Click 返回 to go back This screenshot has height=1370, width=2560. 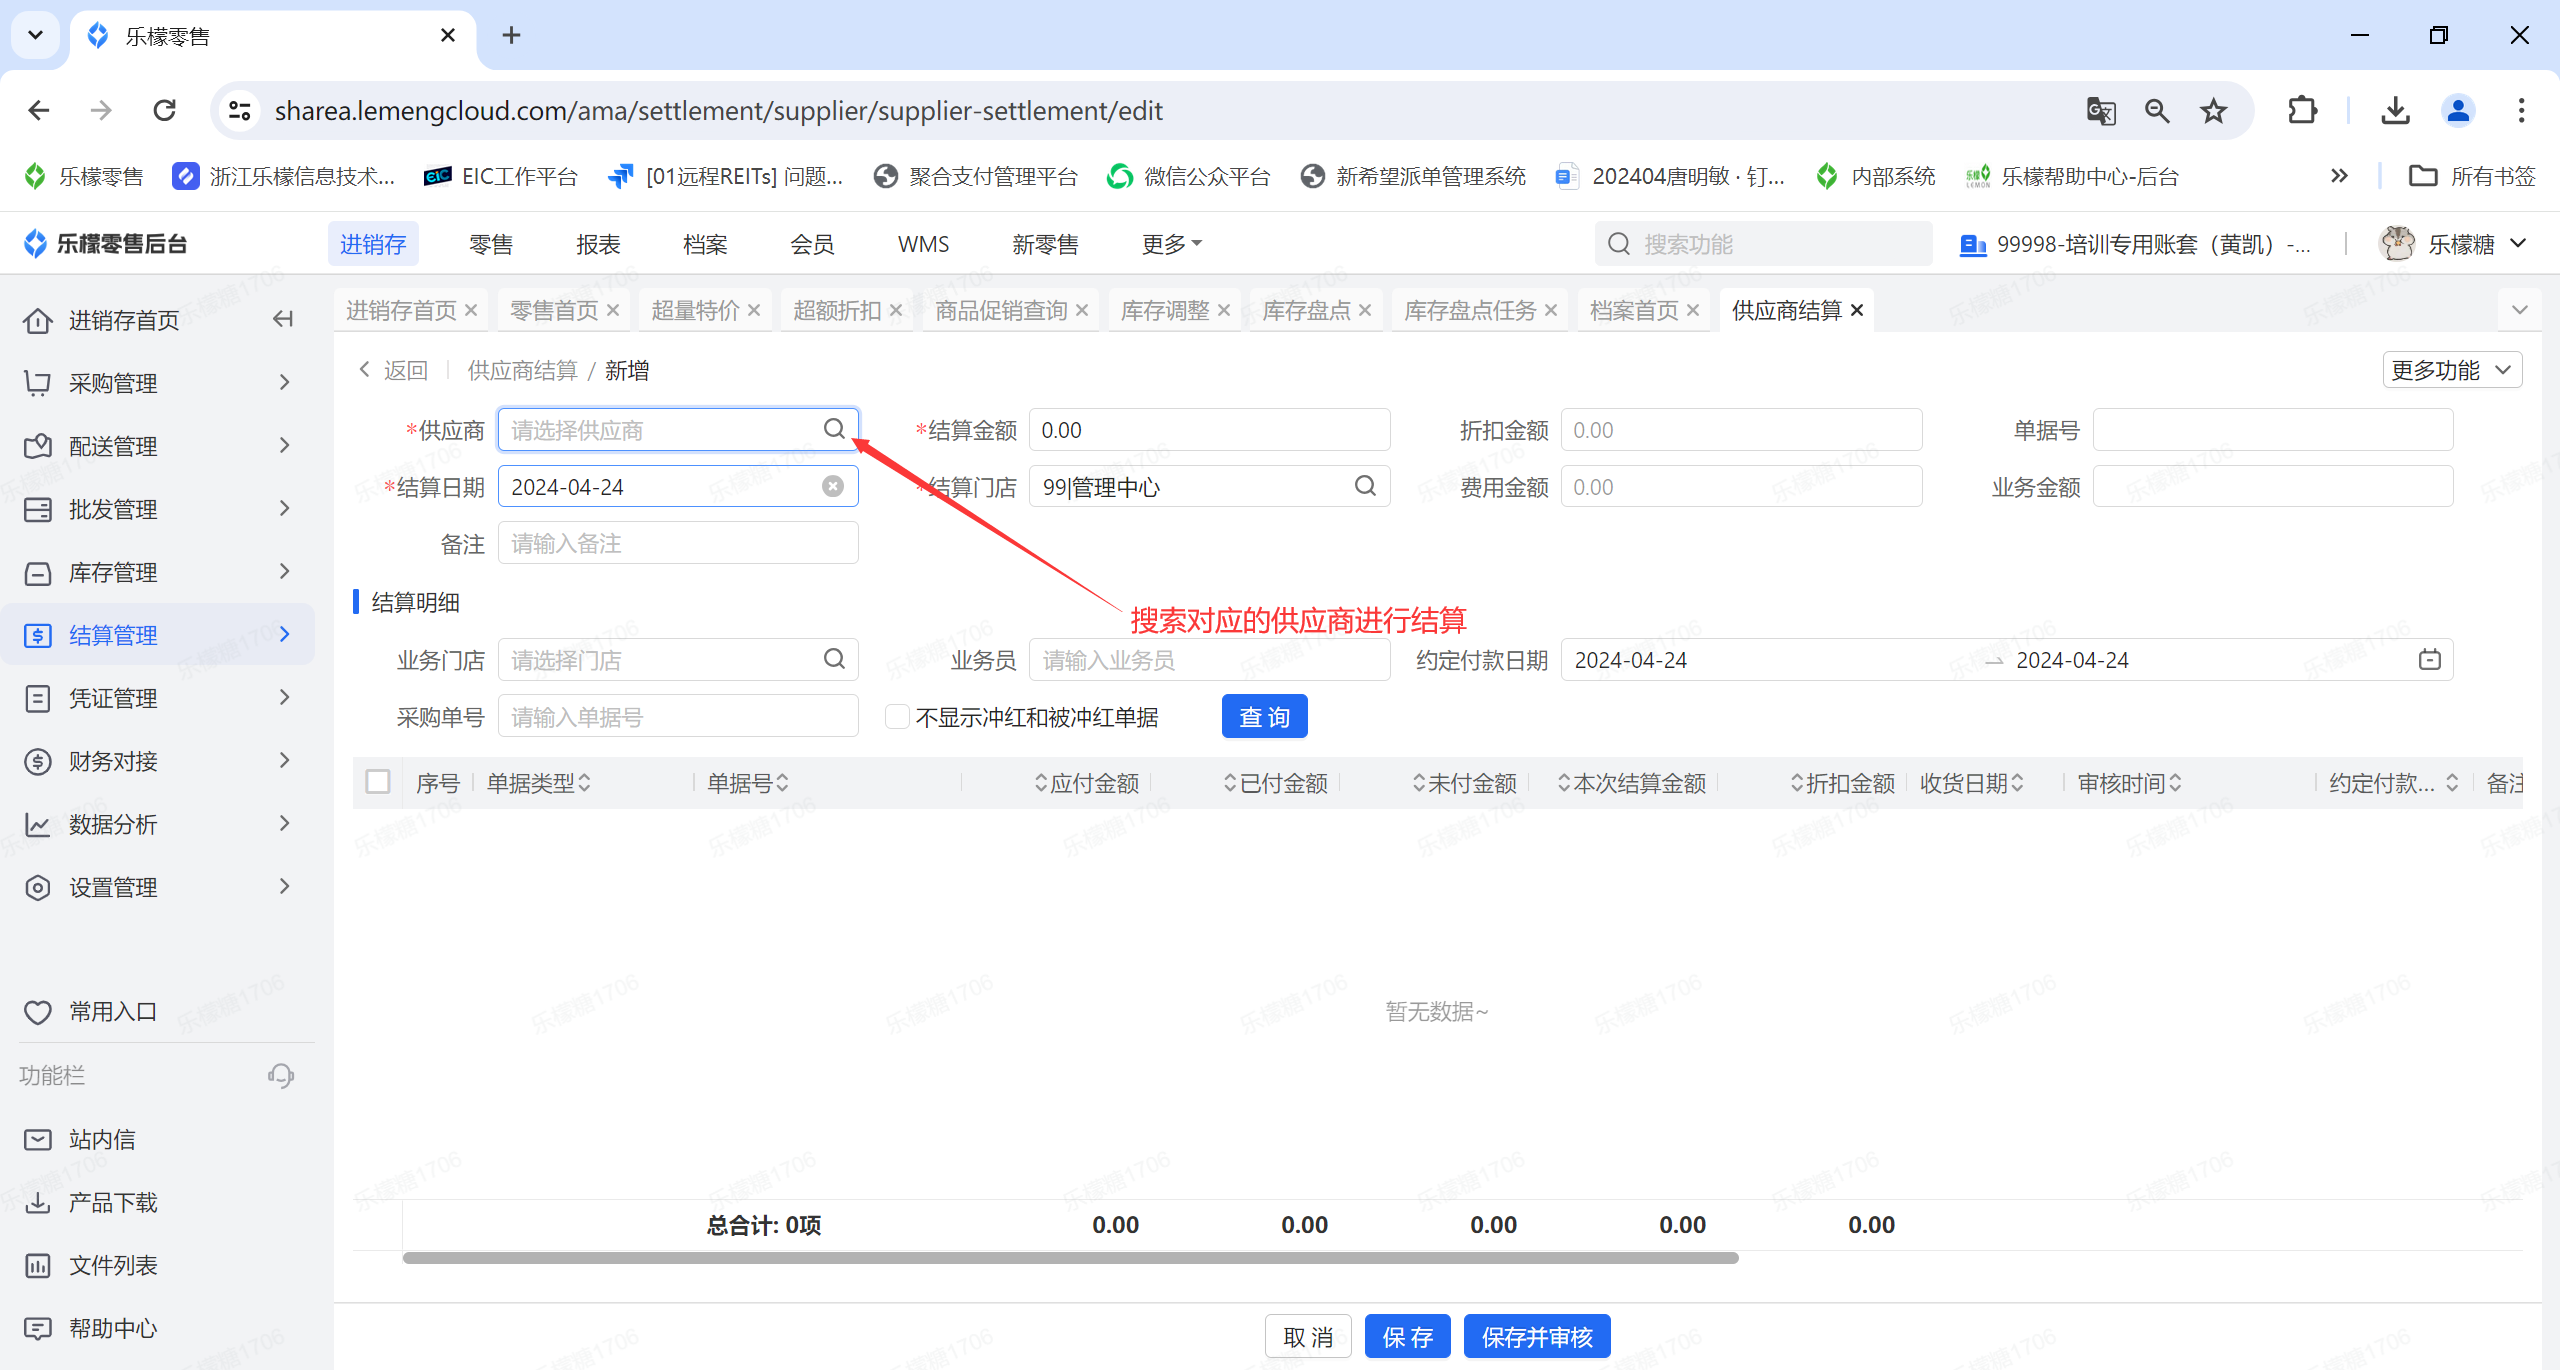point(394,370)
